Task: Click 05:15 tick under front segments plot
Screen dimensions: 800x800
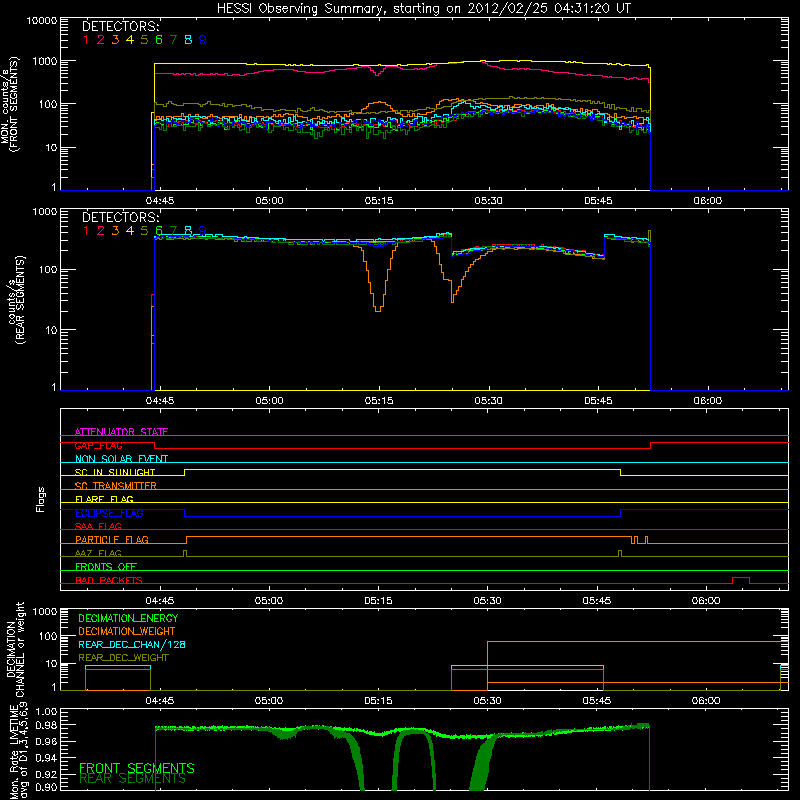Action: (x=379, y=201)
